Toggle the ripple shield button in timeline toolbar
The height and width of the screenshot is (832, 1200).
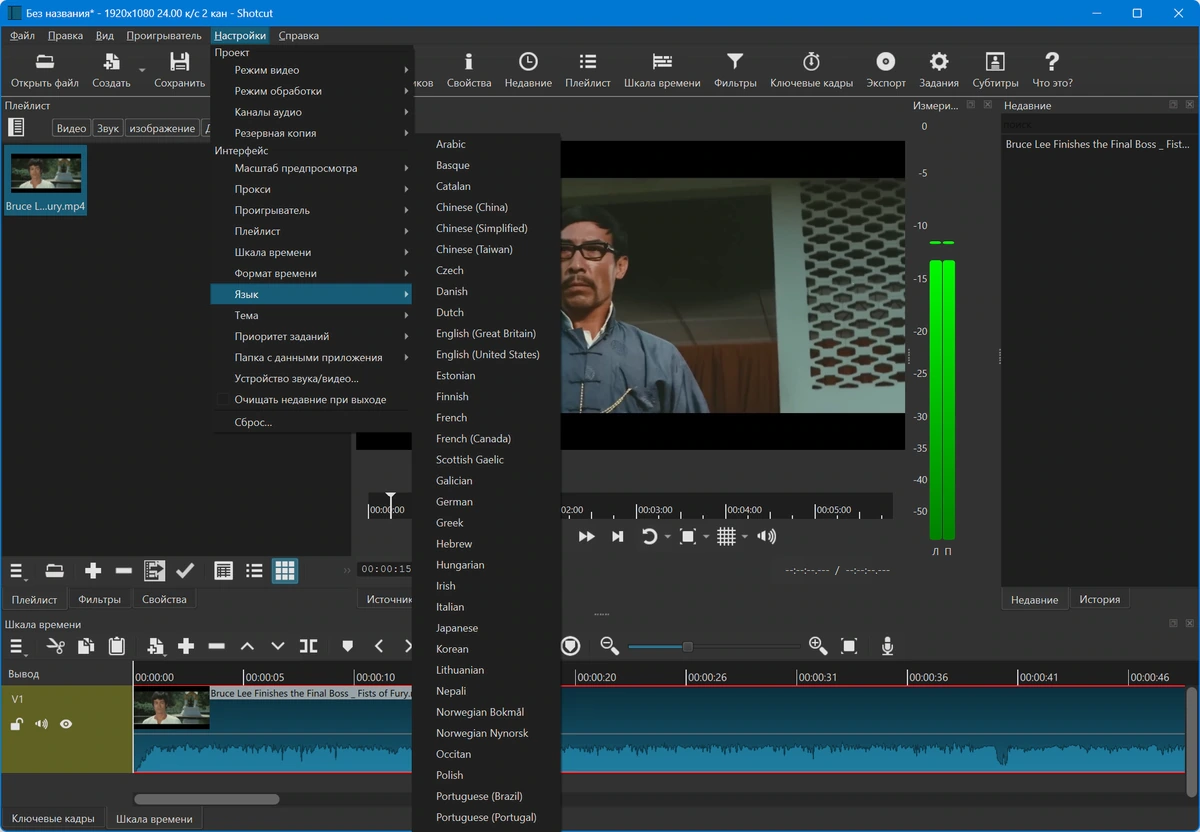(570, 646)
